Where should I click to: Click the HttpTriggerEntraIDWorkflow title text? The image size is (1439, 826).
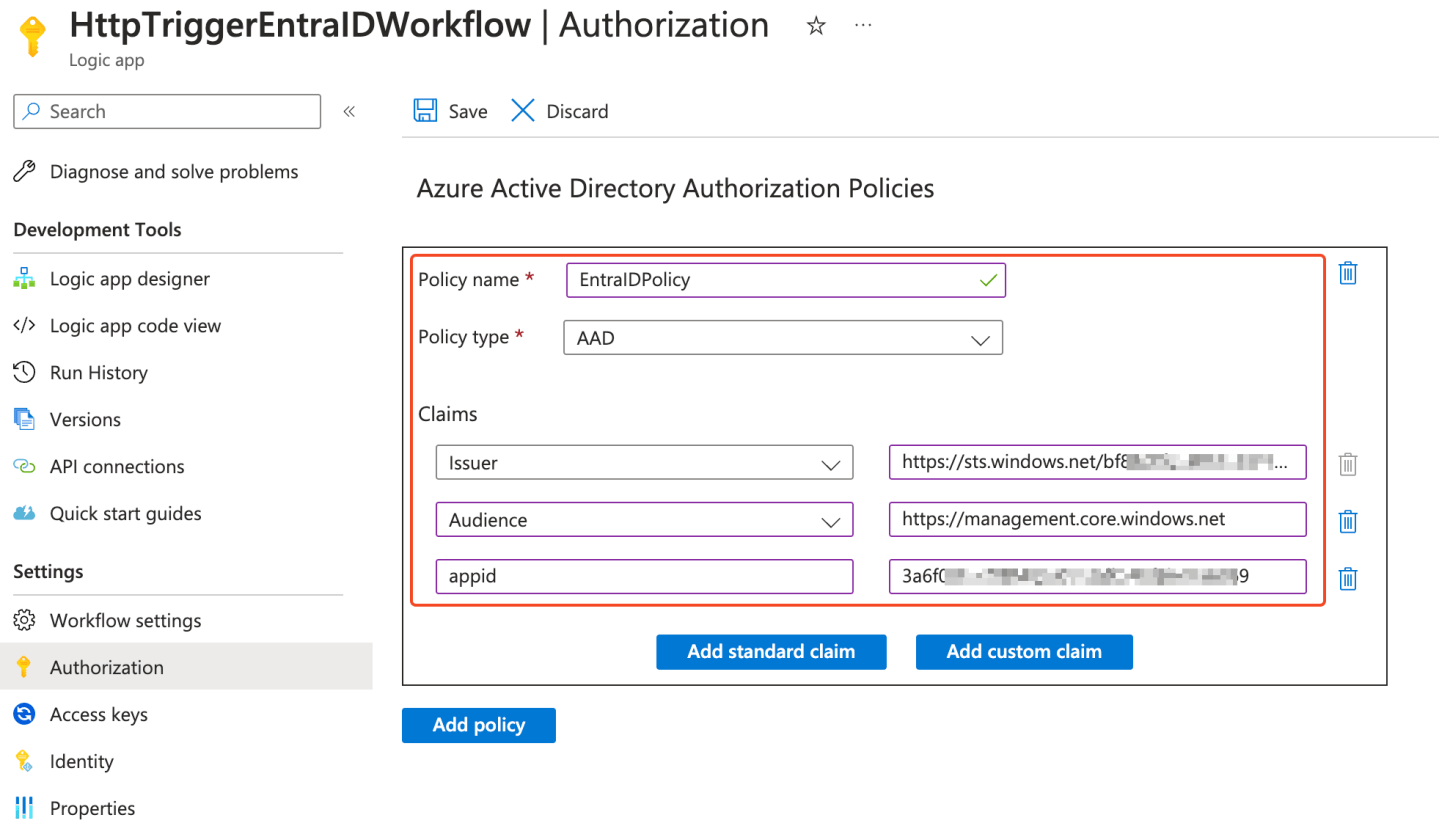click(x=300, y=25)
